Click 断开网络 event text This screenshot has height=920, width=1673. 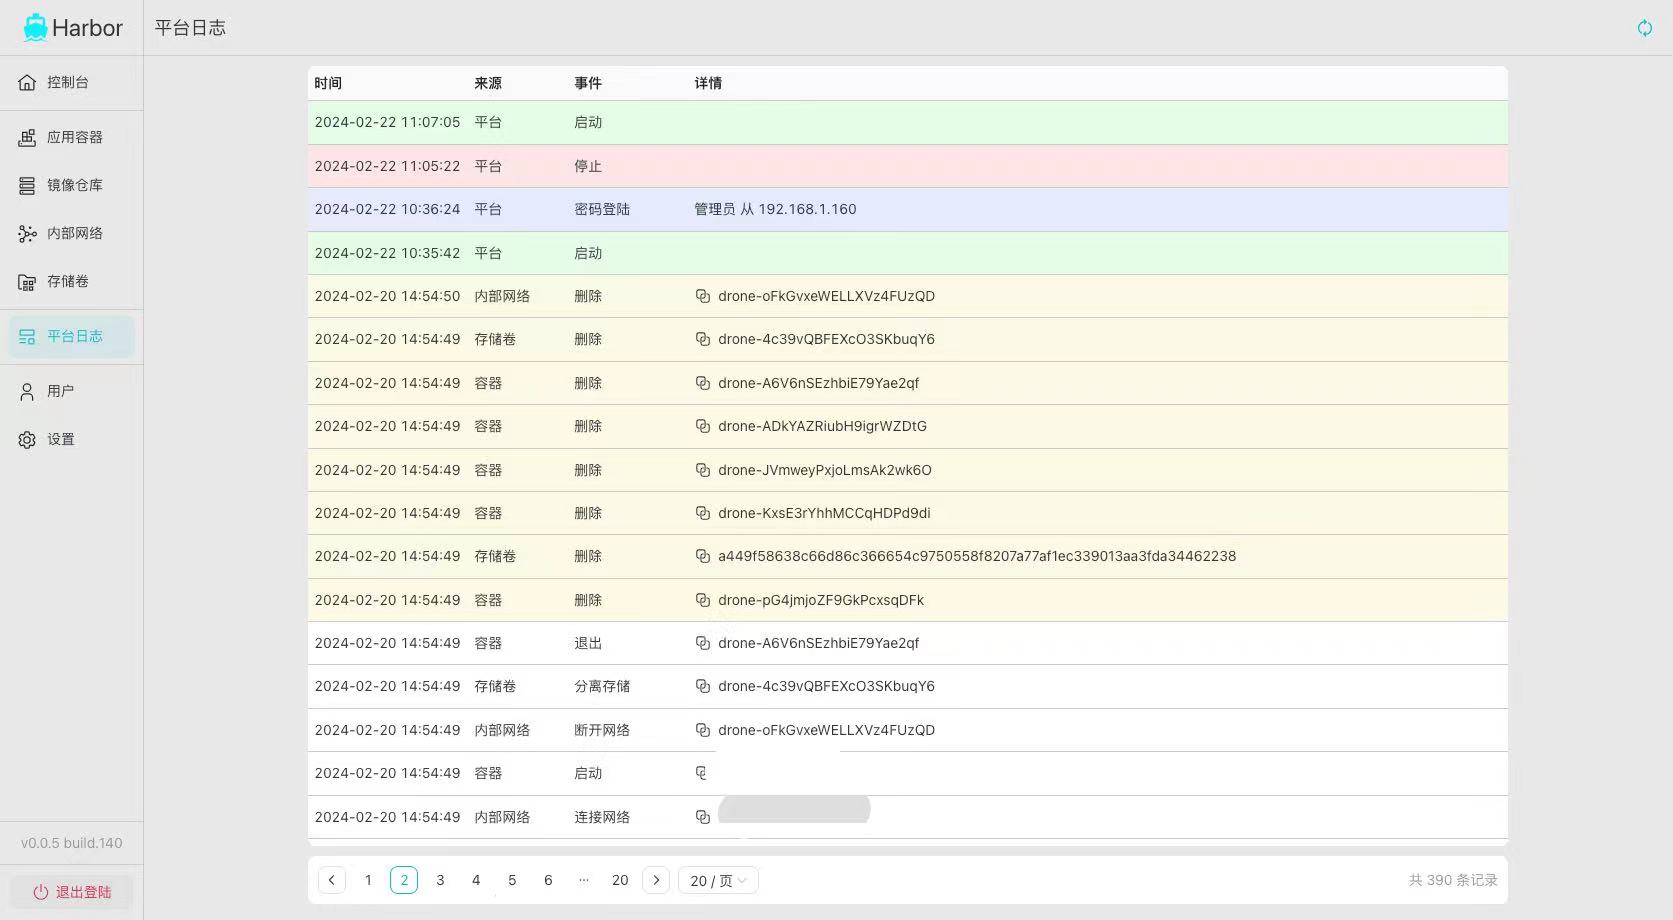pyautogui.click(x=602, y=730)
